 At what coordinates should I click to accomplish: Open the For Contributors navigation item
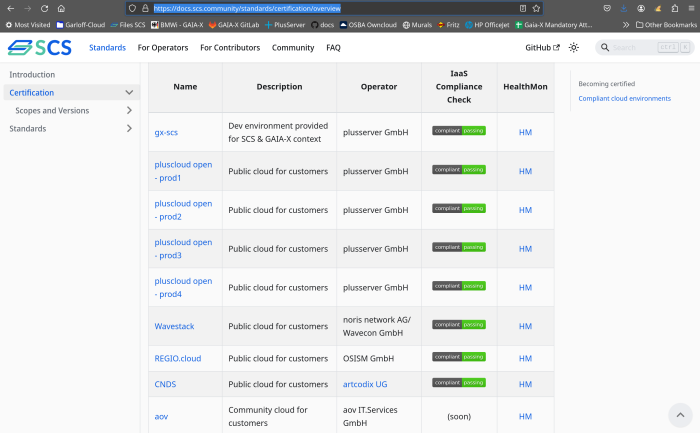230,47
